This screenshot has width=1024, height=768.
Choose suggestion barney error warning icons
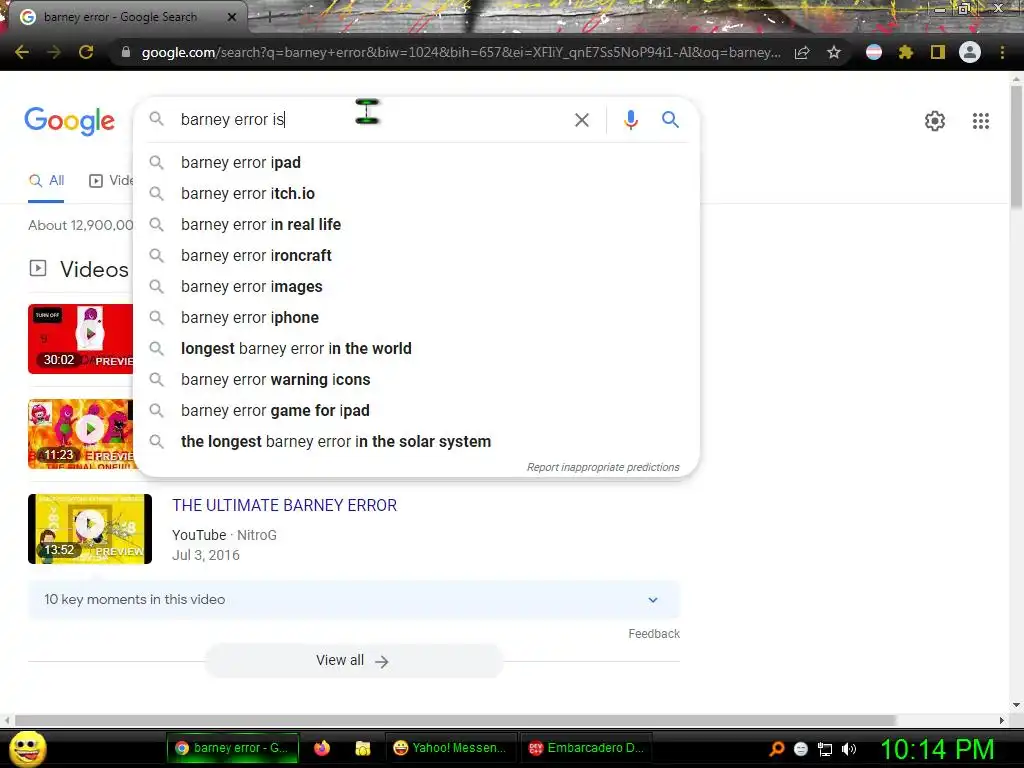(x=416, y=379)
